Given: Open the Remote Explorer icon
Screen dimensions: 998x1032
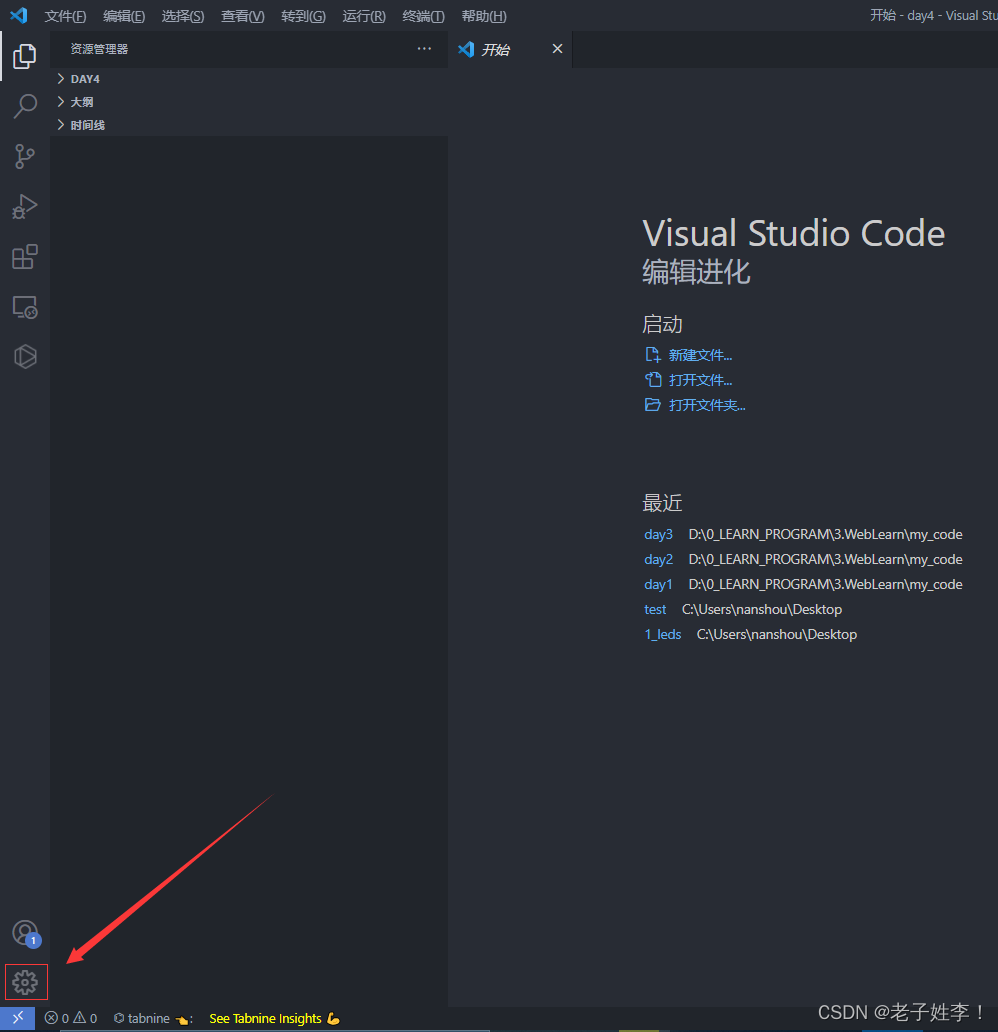Looking at the screenshot, I should 25,307.
